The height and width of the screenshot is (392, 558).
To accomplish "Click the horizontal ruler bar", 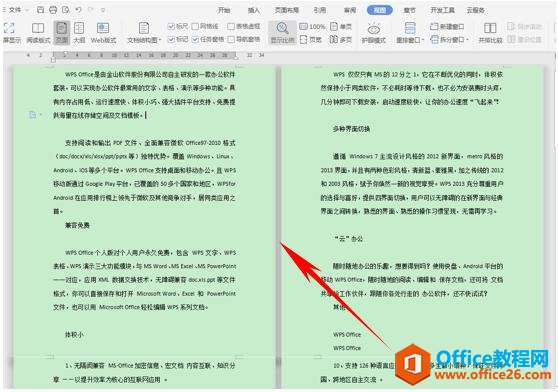I will click(145, 55).
